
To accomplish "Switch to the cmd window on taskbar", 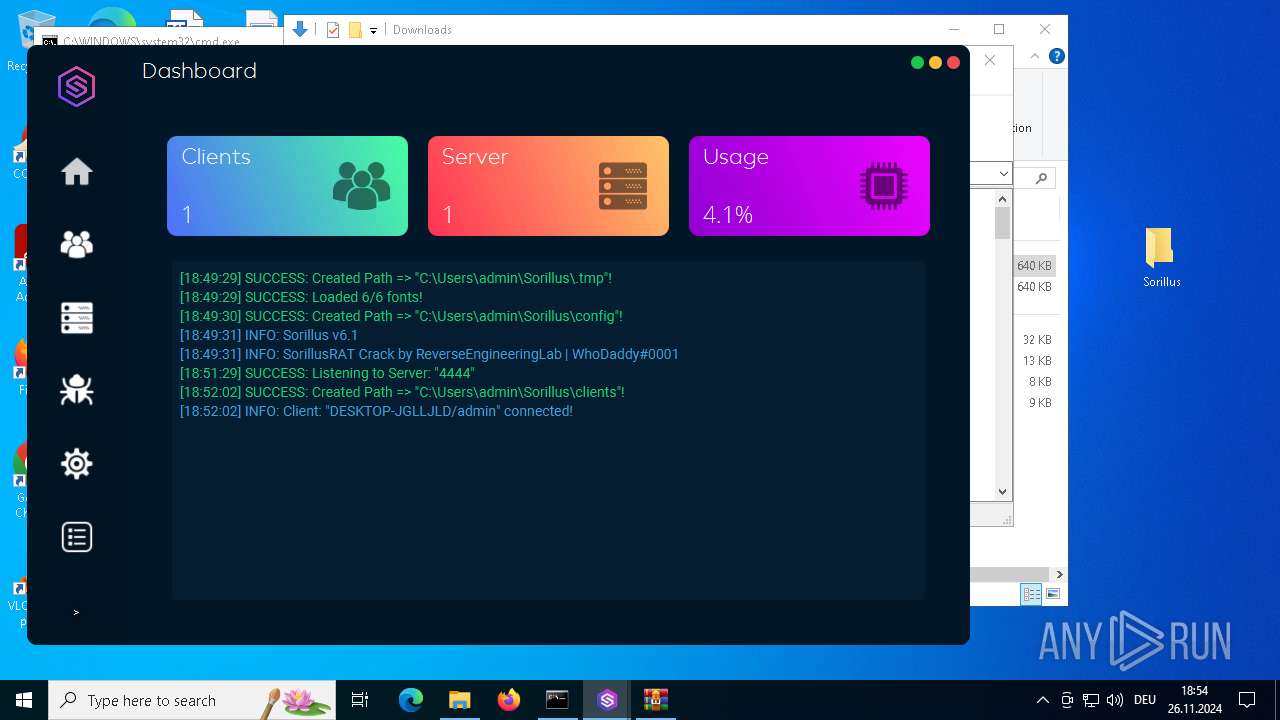I will [557, 700].
